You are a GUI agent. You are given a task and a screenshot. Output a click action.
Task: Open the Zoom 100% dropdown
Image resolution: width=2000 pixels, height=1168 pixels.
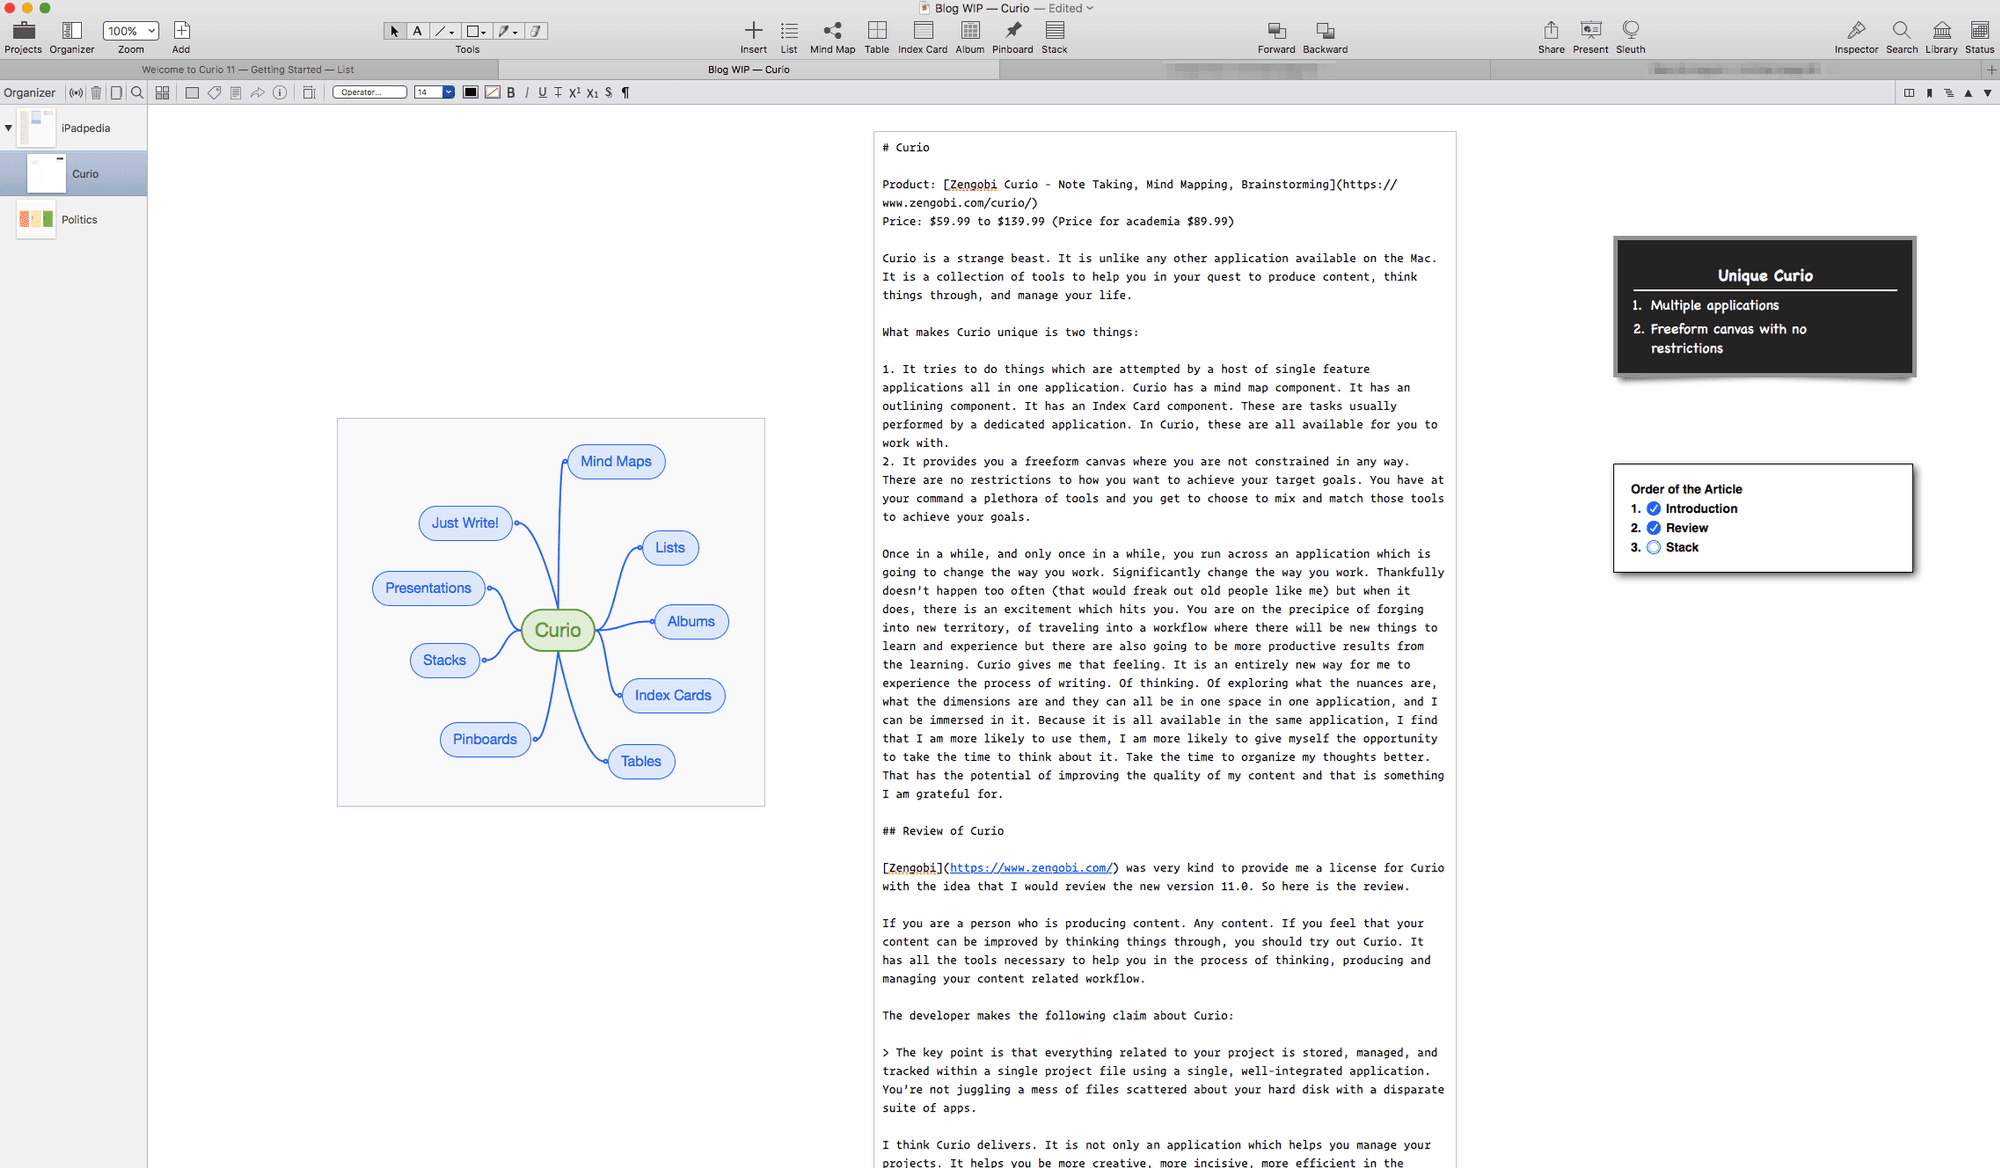pyautogui.click(x=131, y=31)
